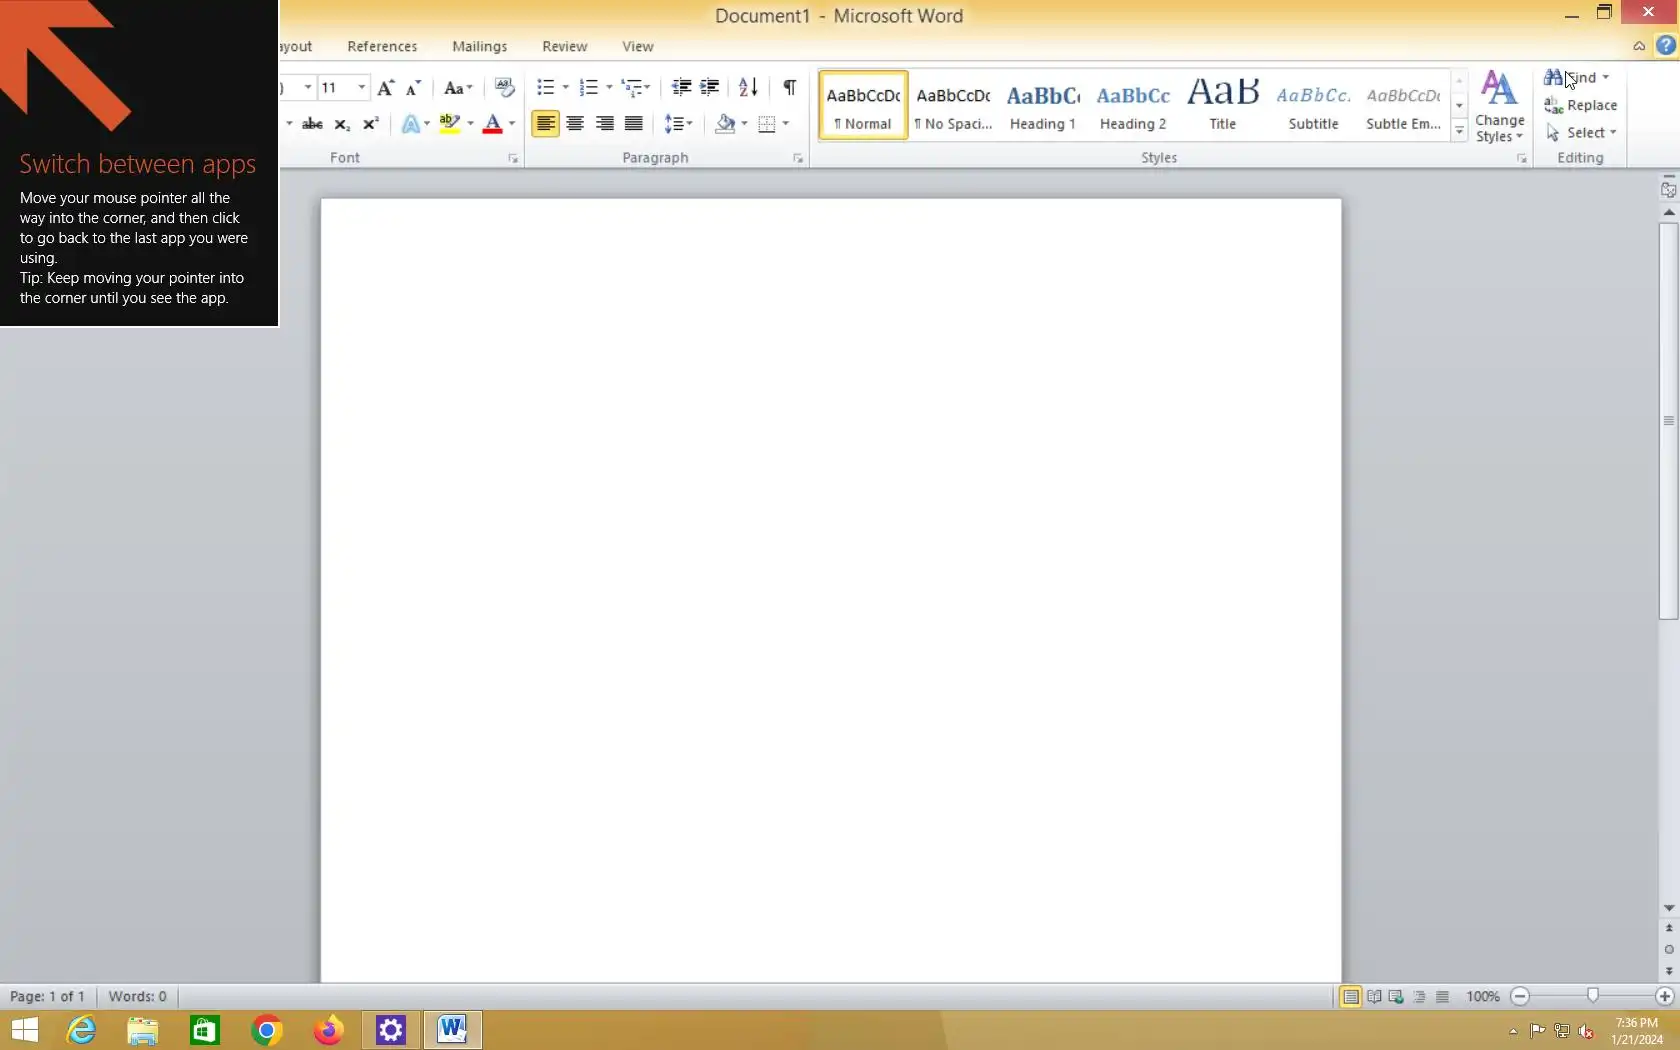The height and width of the screenshot is (1050, 1680).
Task: Apply the Heading 1 style
Action: 1043,105
